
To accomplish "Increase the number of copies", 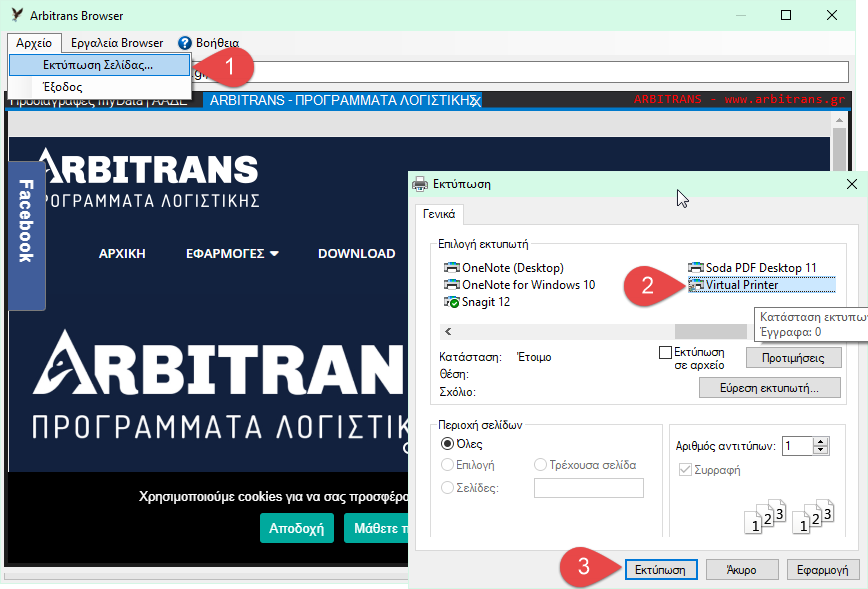I will point(821,441).
